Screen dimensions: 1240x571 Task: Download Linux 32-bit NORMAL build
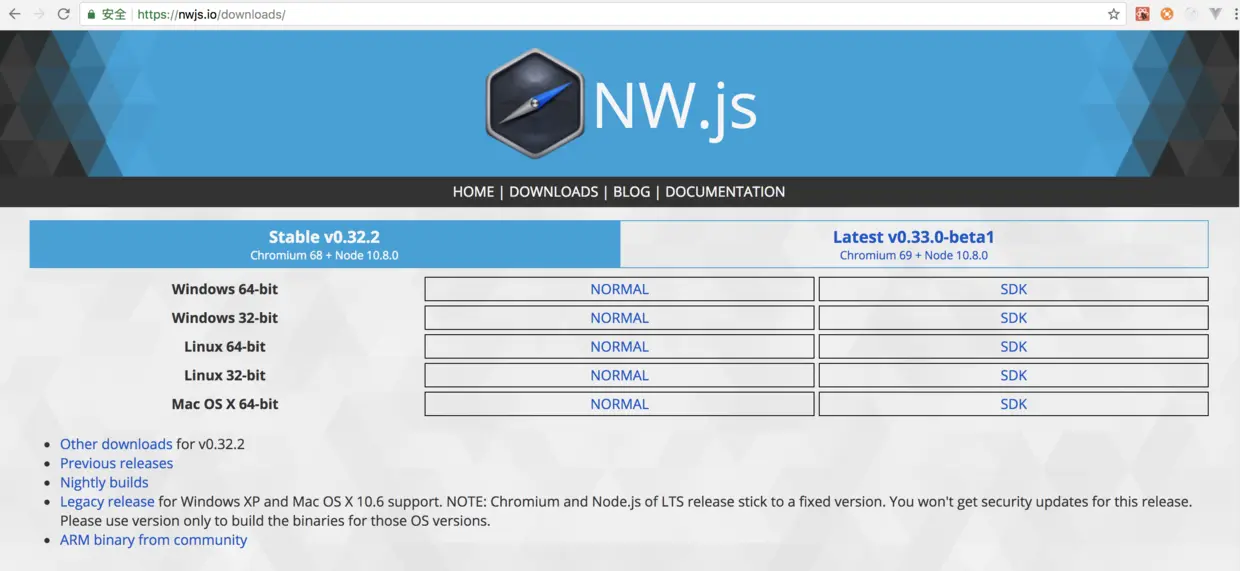coord(619,376)
